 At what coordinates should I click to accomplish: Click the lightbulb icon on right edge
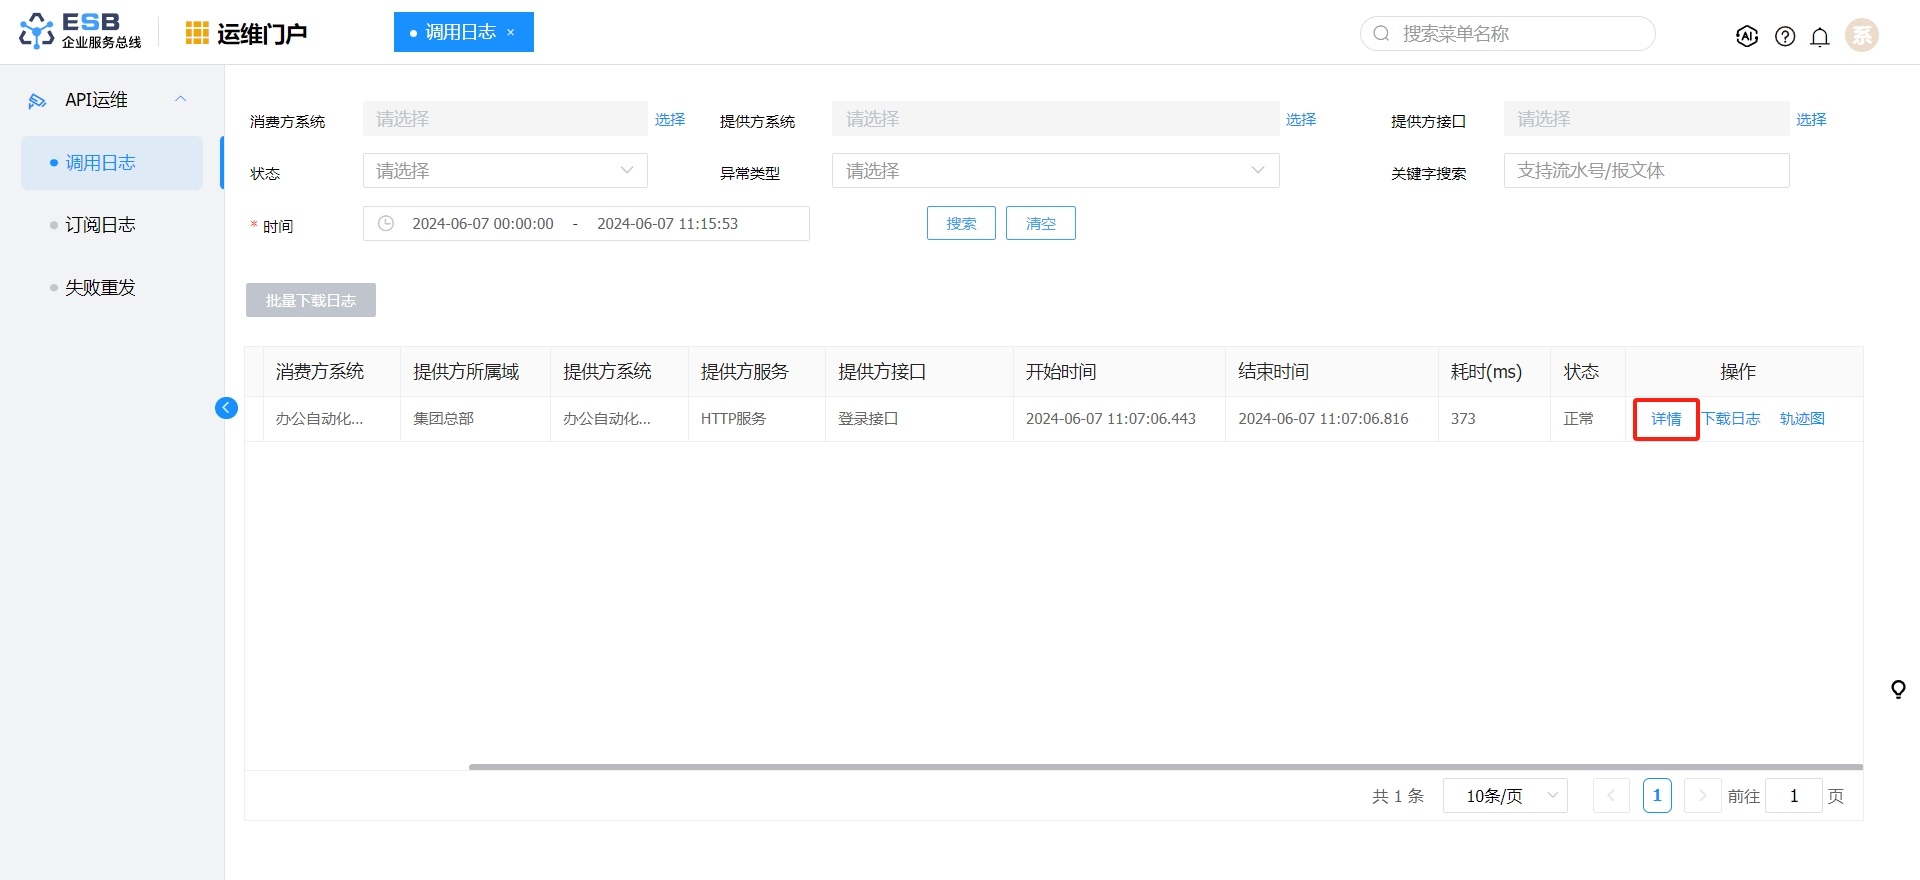coord(1898,689)
